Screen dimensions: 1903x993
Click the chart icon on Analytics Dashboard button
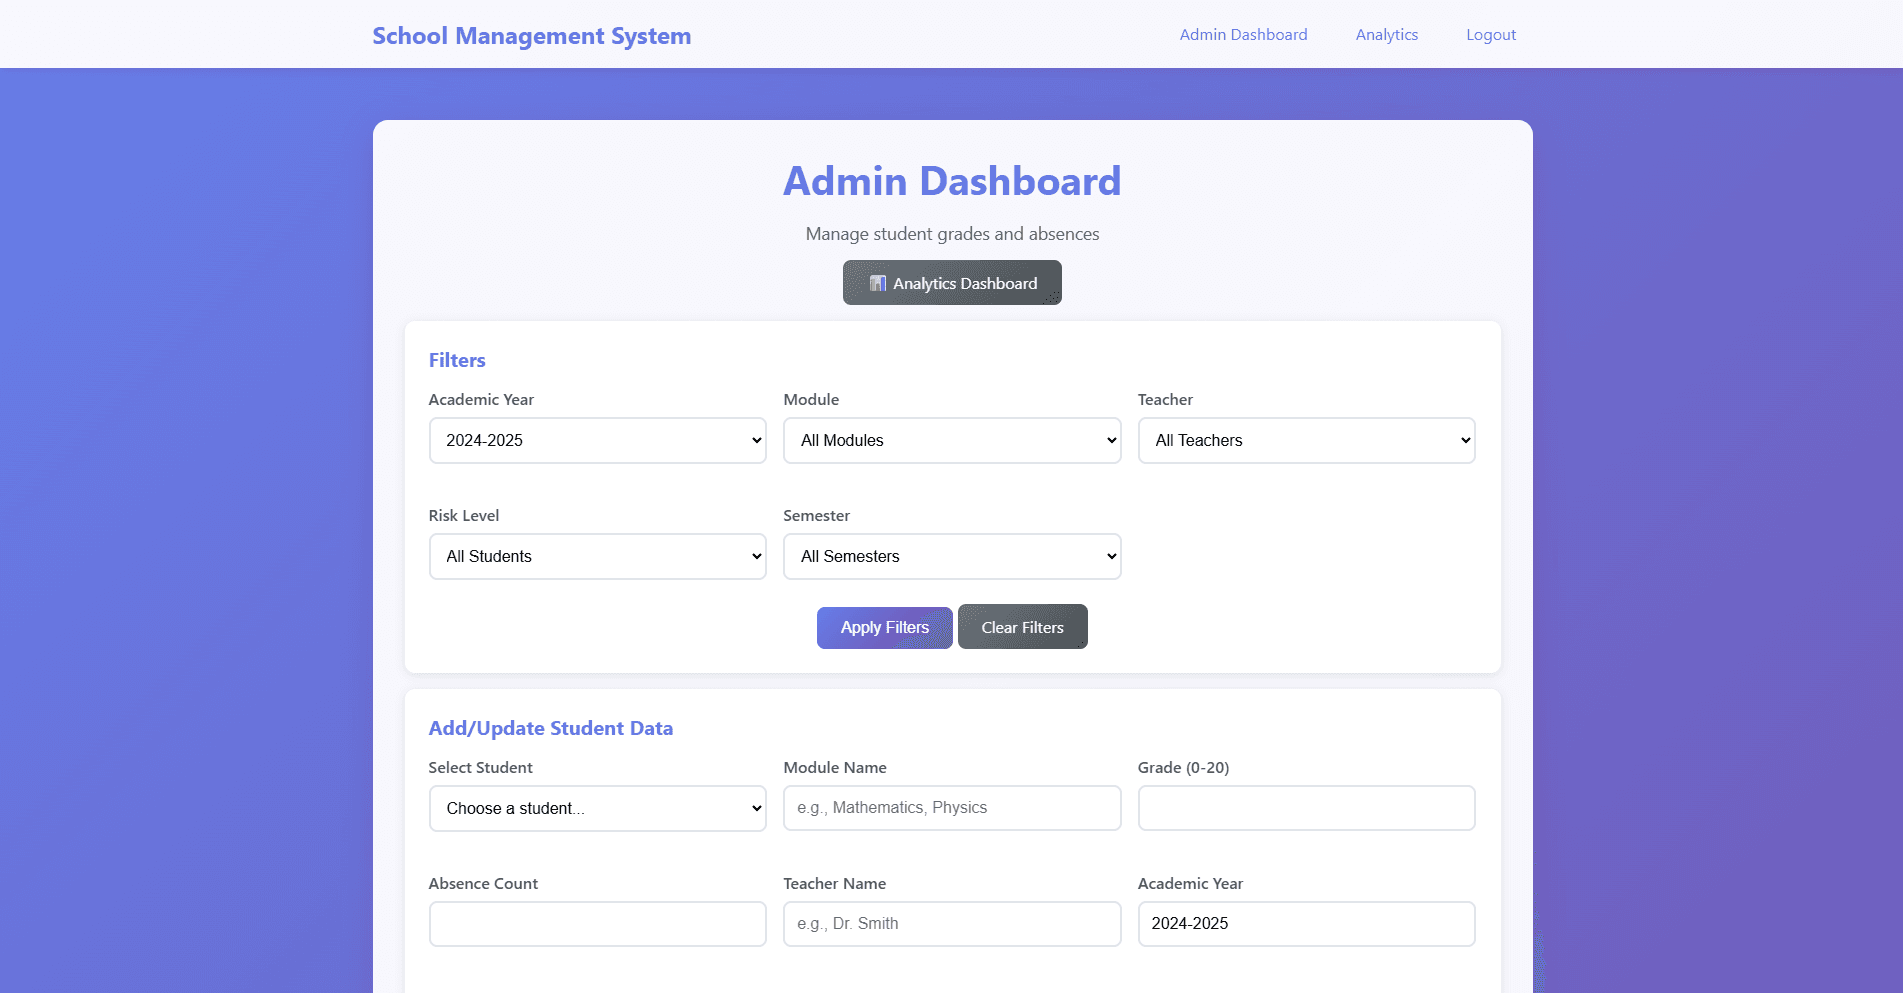point(877,284)
